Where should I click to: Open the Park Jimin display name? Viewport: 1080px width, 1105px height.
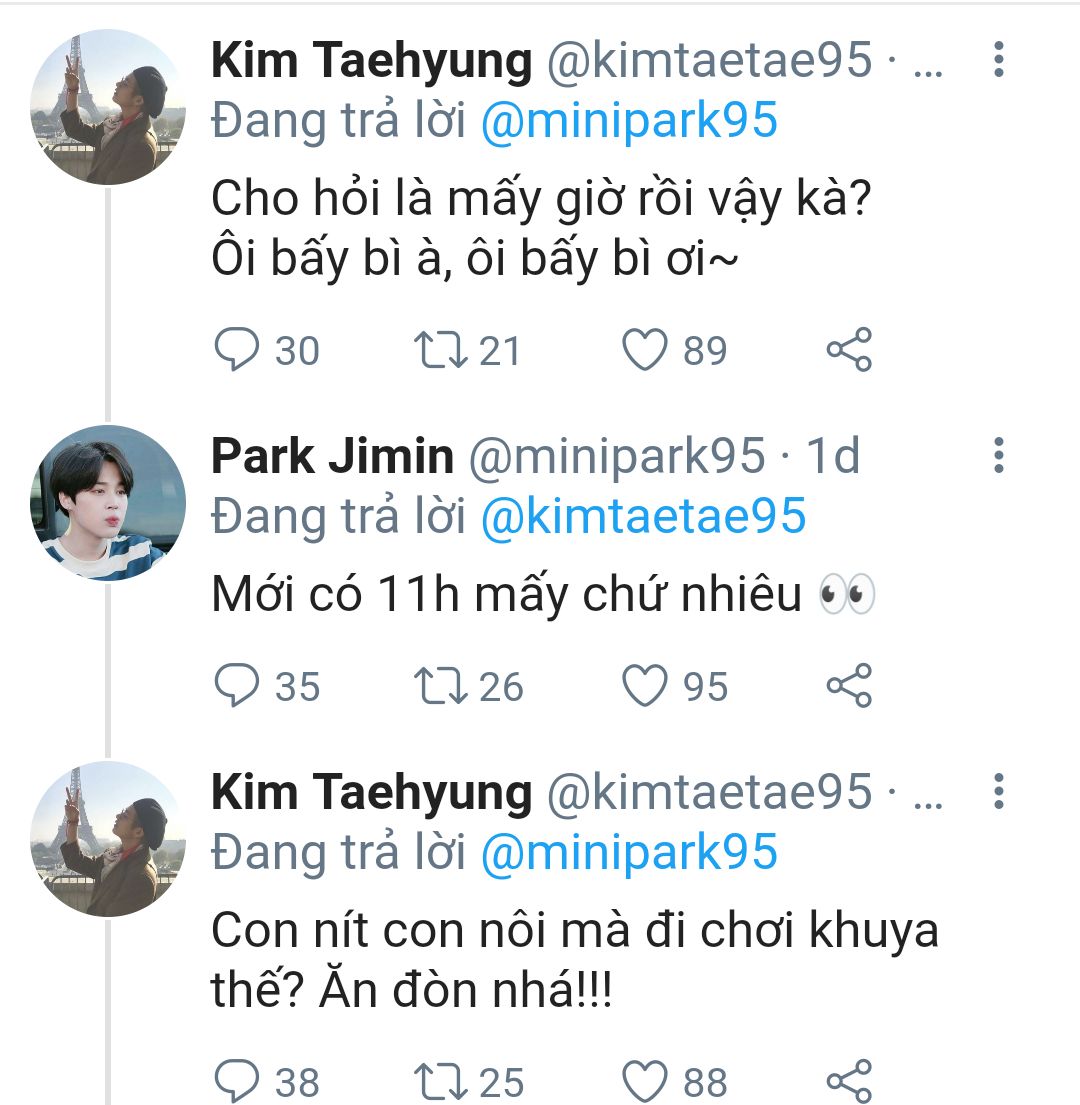[332, 456]
